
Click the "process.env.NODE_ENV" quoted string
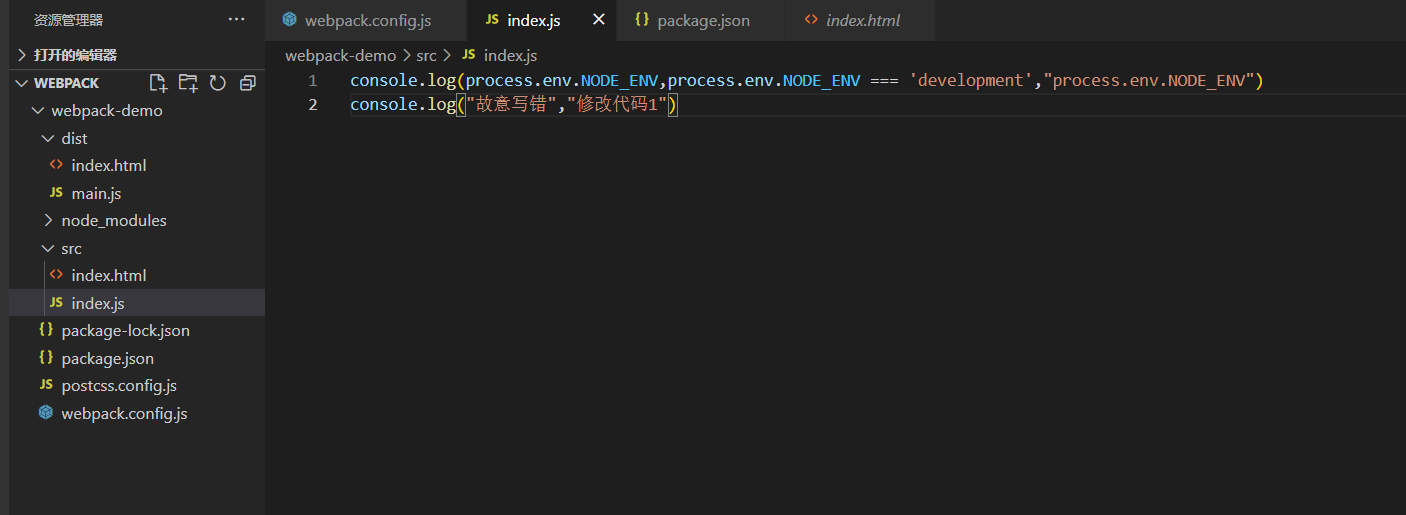click(x=1149, y=81)
